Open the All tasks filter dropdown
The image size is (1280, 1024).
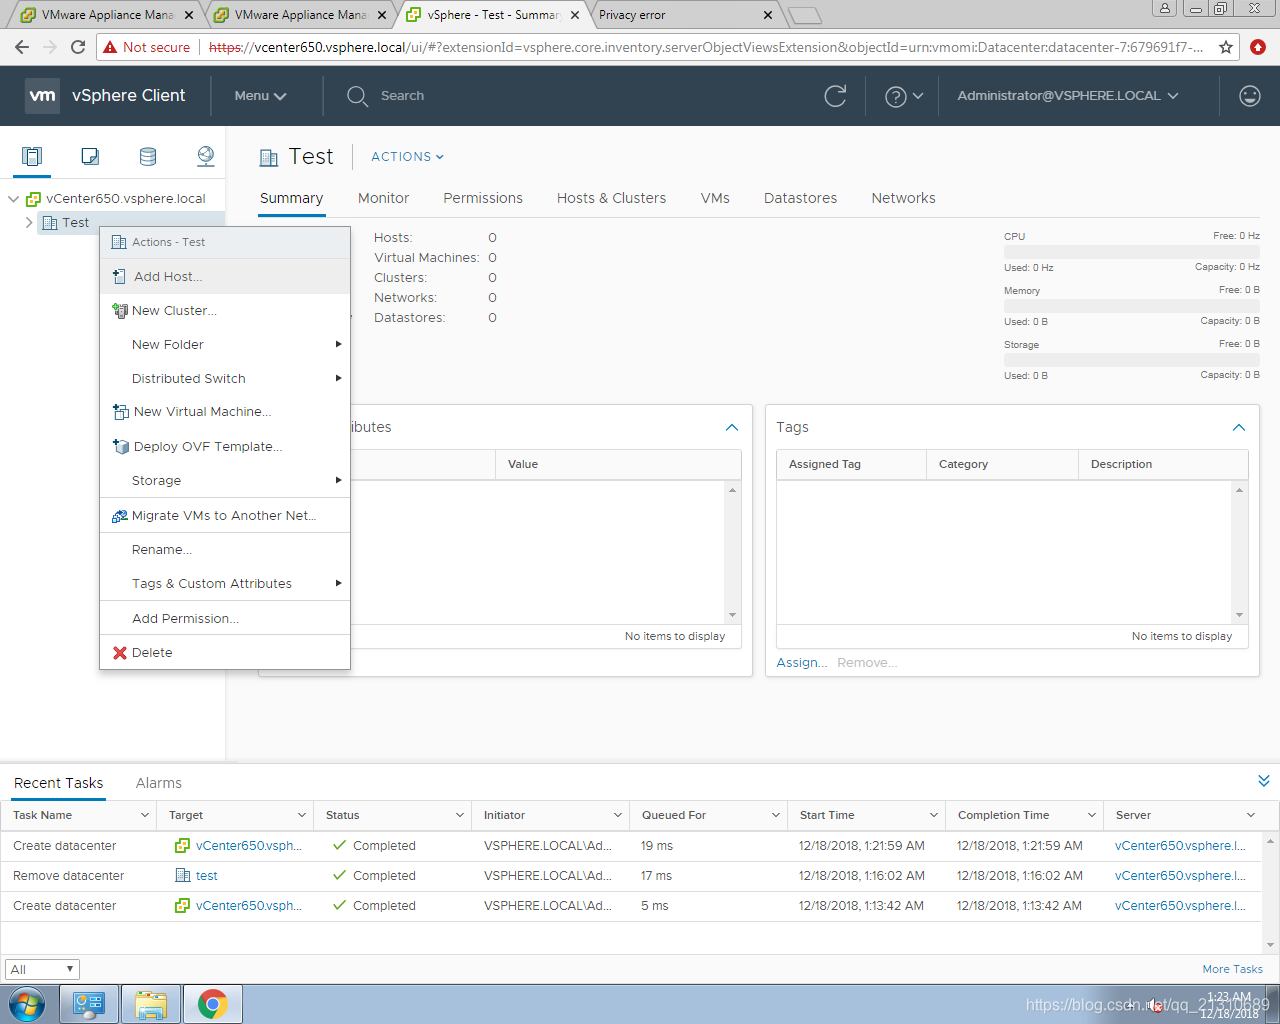[42, 969]
